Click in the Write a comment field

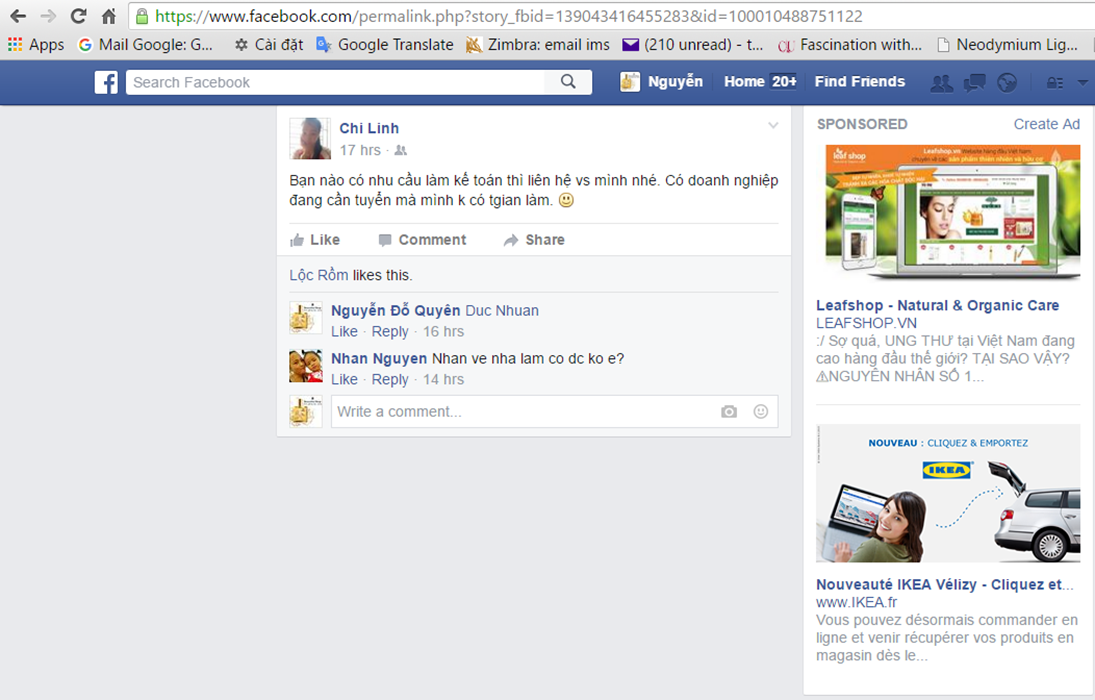point(520,411)
